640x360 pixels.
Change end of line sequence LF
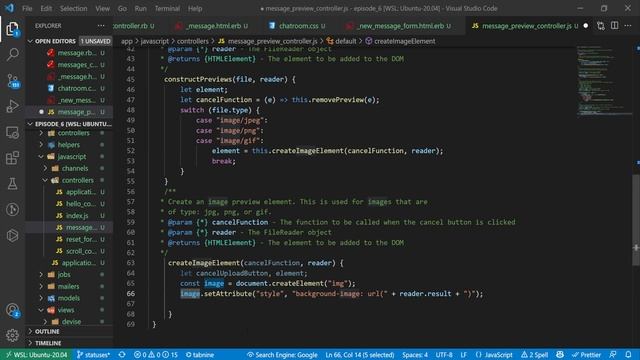point(464,355)
